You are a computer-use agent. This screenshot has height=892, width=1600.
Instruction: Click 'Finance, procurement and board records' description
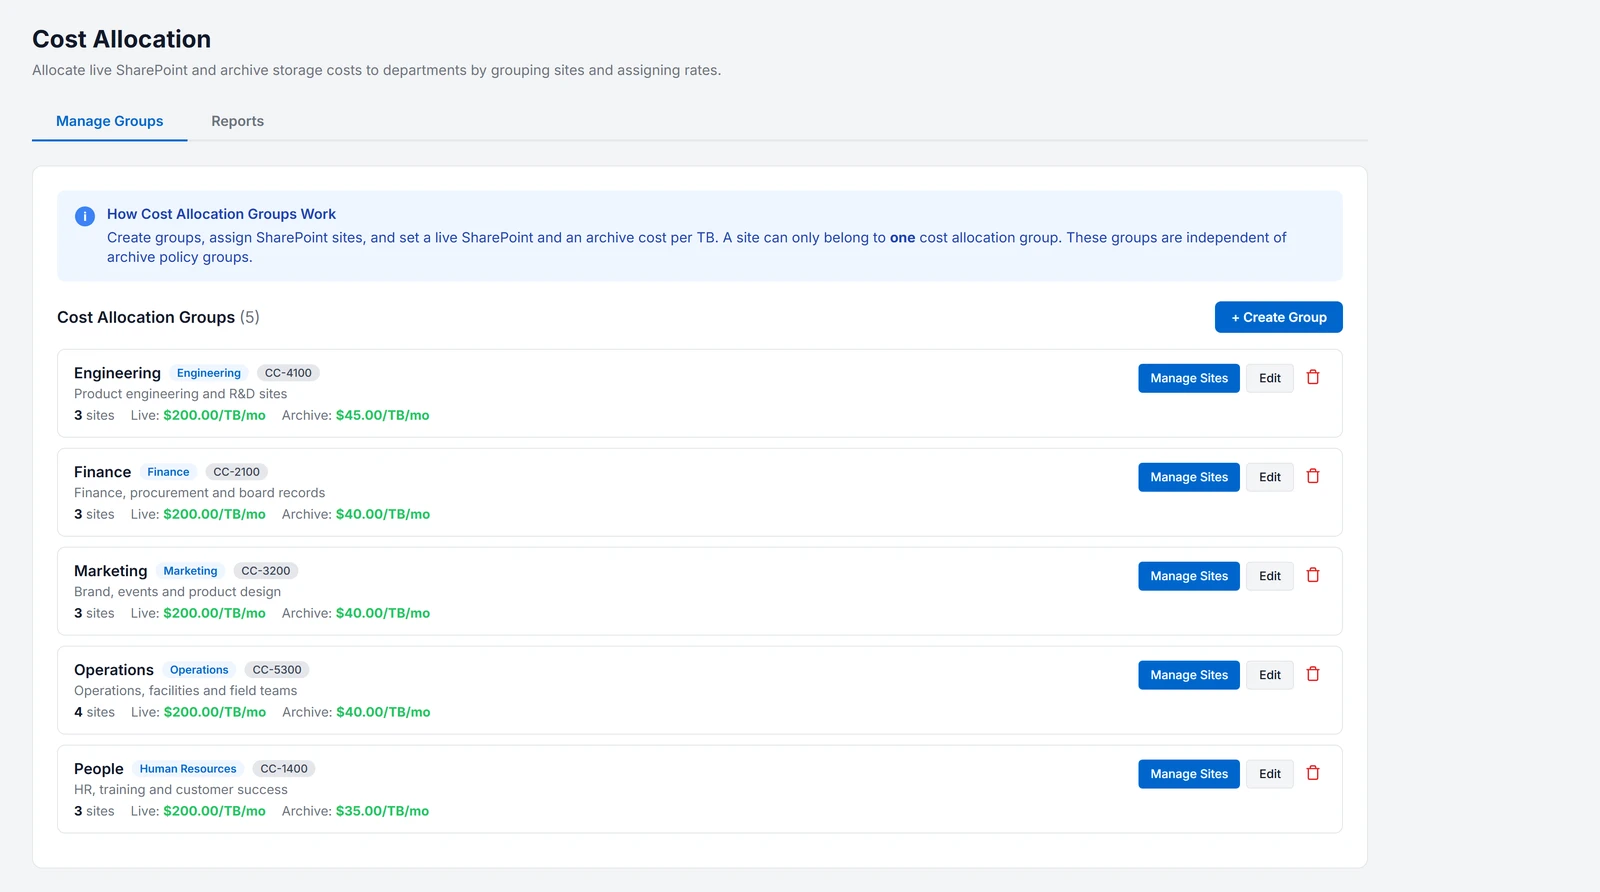[x=199, y=493]
